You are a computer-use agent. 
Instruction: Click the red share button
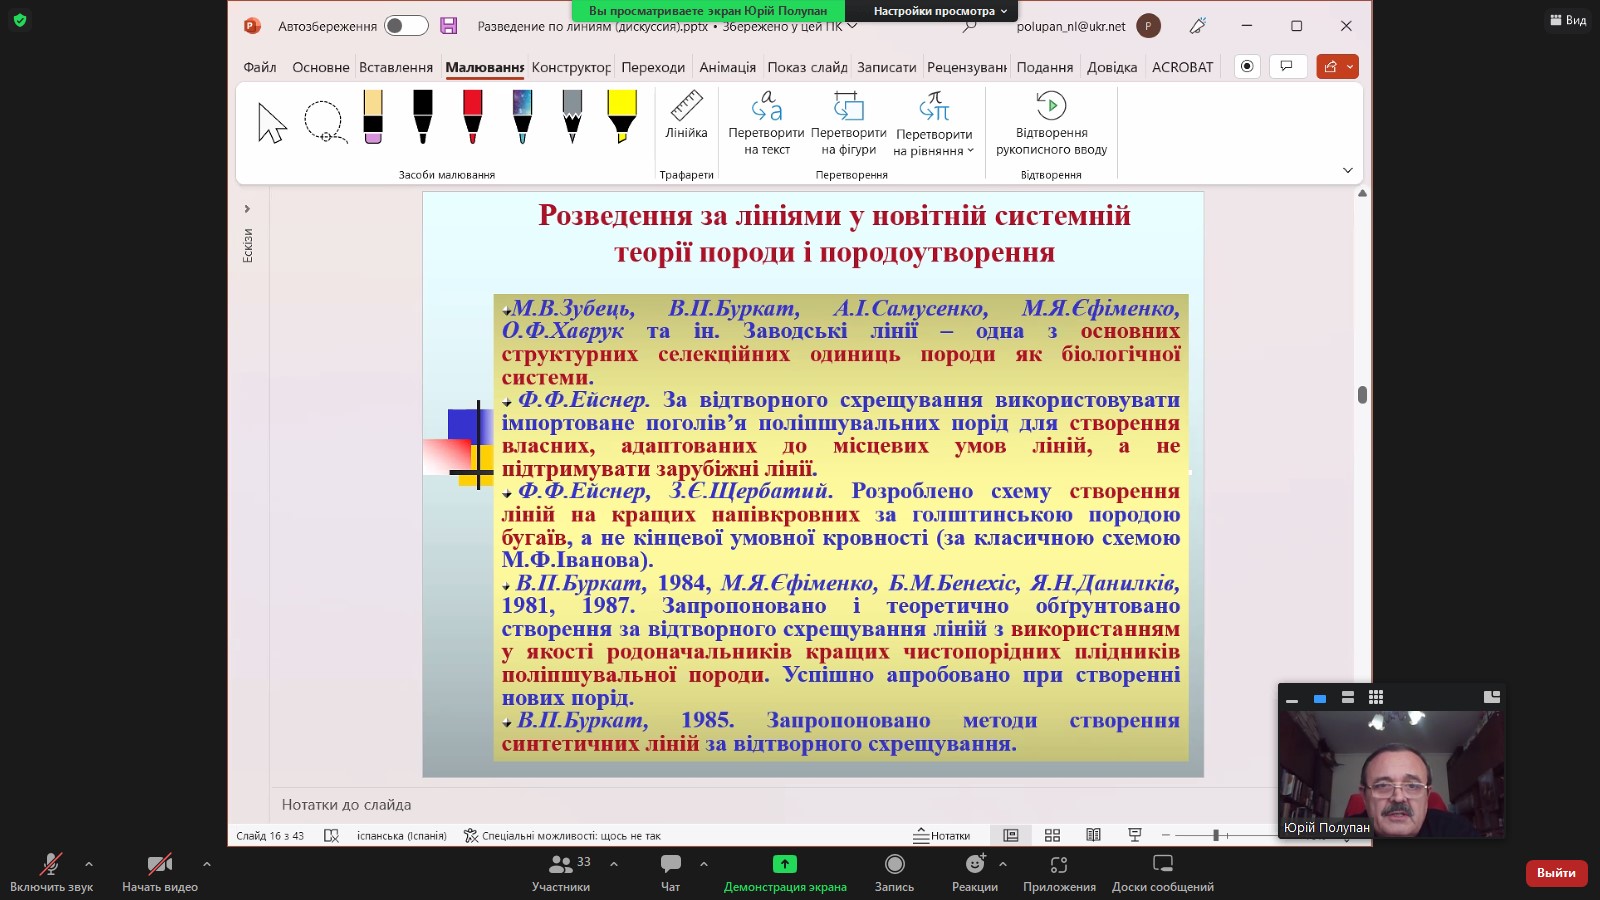pos(1330,66)
